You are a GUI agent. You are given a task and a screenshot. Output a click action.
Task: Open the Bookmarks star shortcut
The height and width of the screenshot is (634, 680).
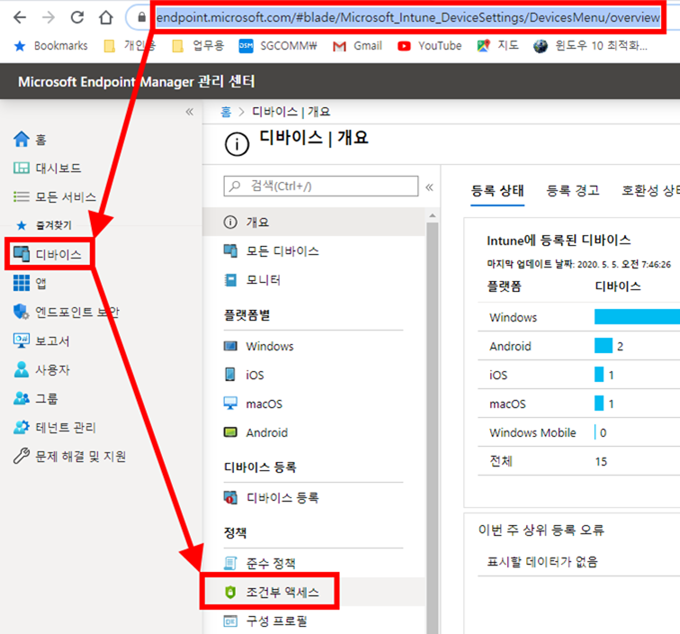51,46
